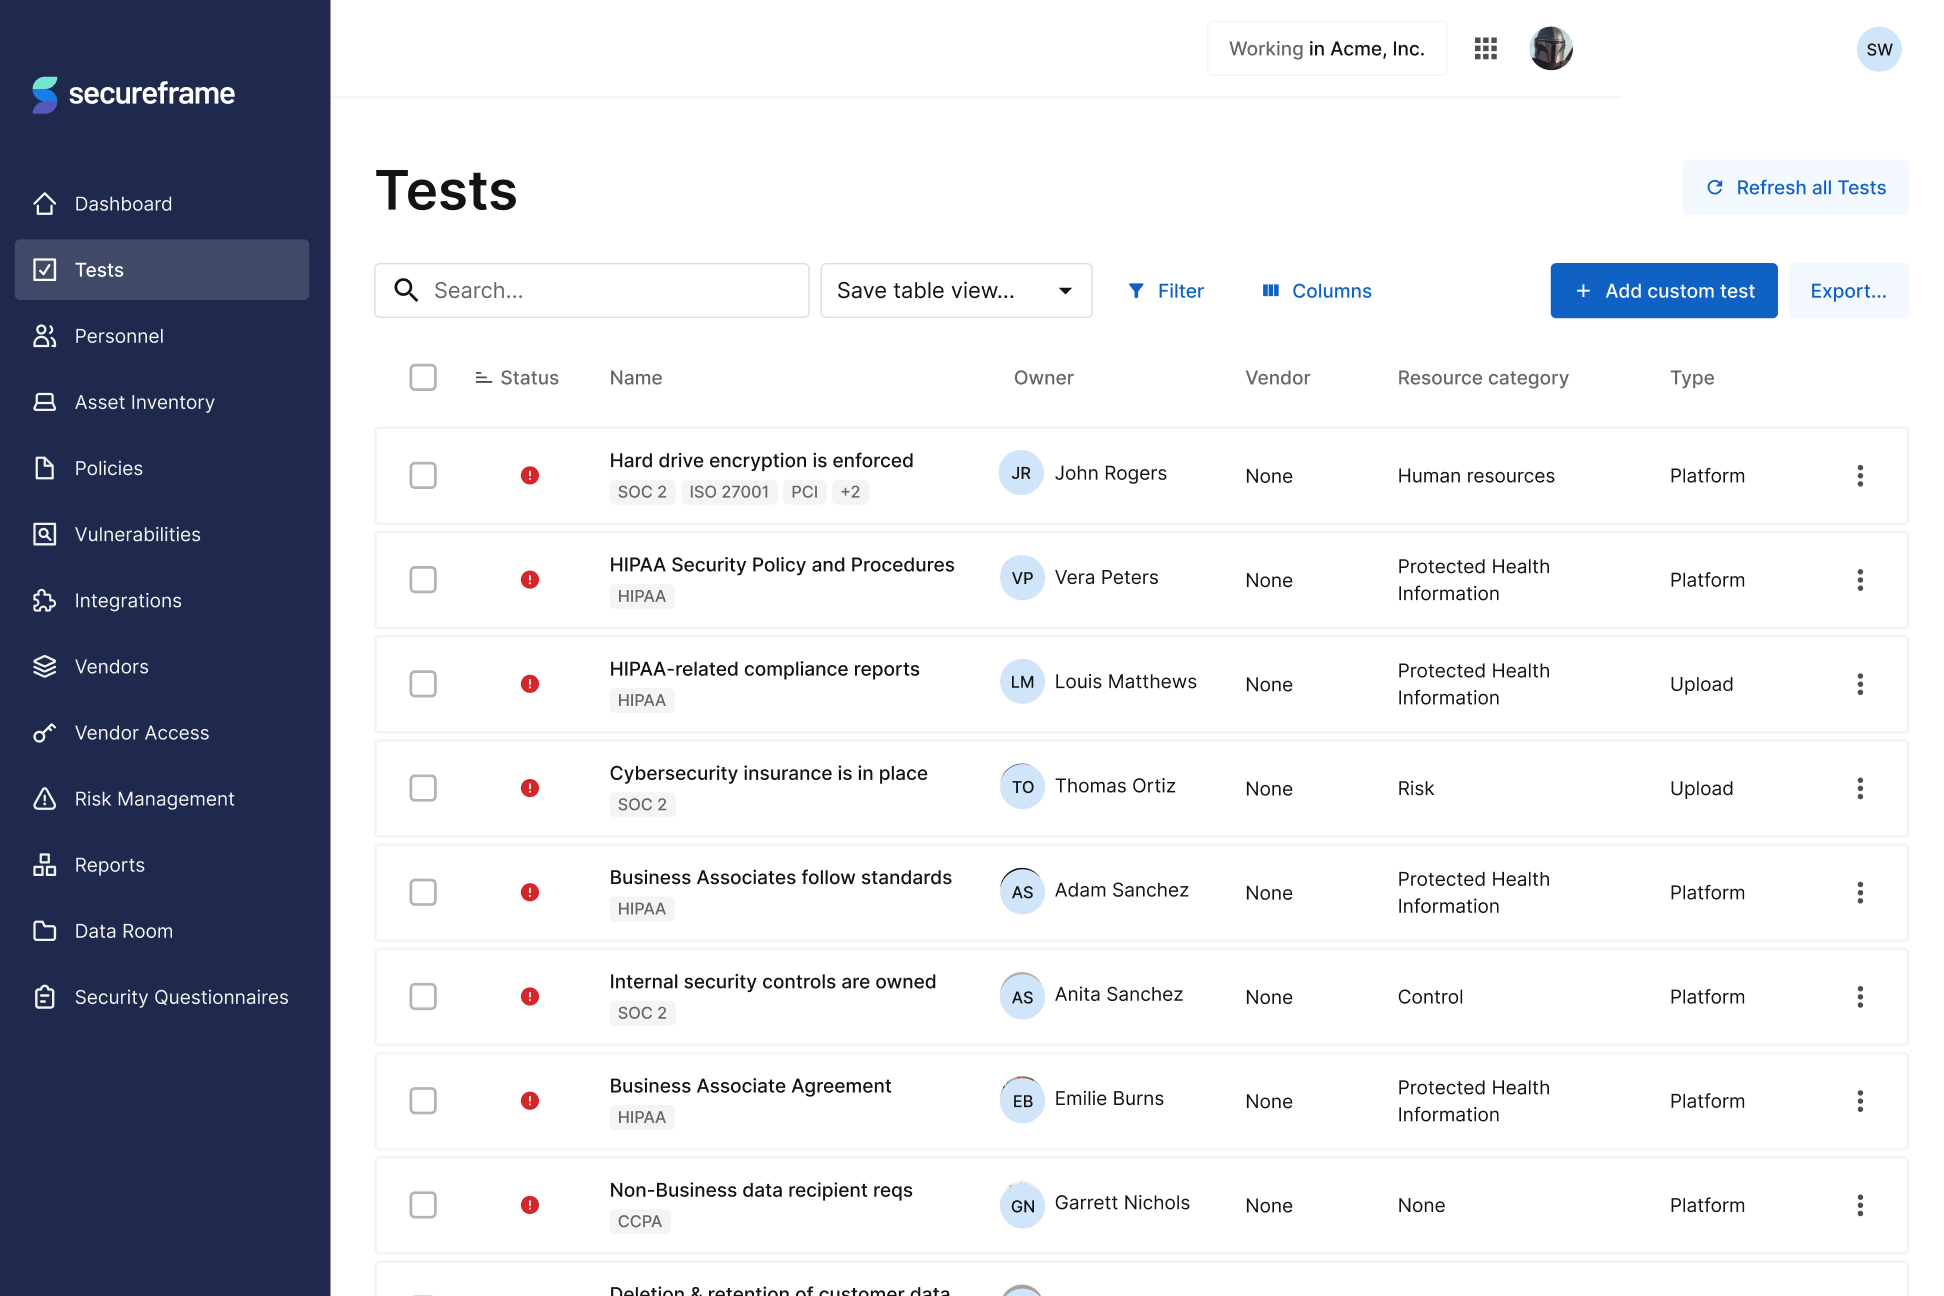Viewport: 1944px width, 1296px height.
Task: Click red failing status icon for HIPAA-related compliance reports
Action: 530,684
